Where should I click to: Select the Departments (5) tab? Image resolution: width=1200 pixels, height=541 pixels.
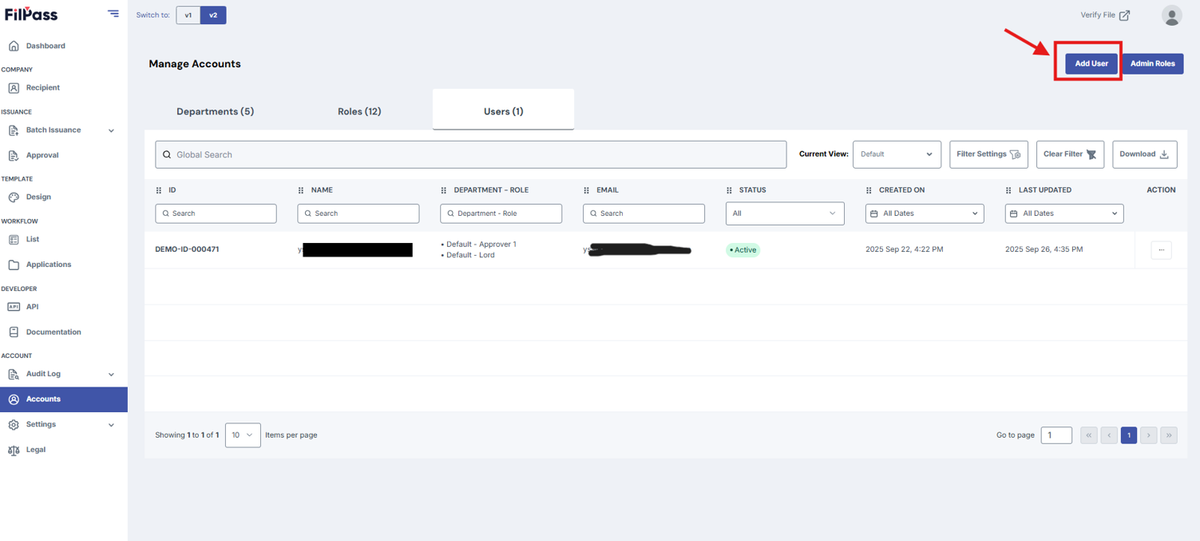[215, 111]
